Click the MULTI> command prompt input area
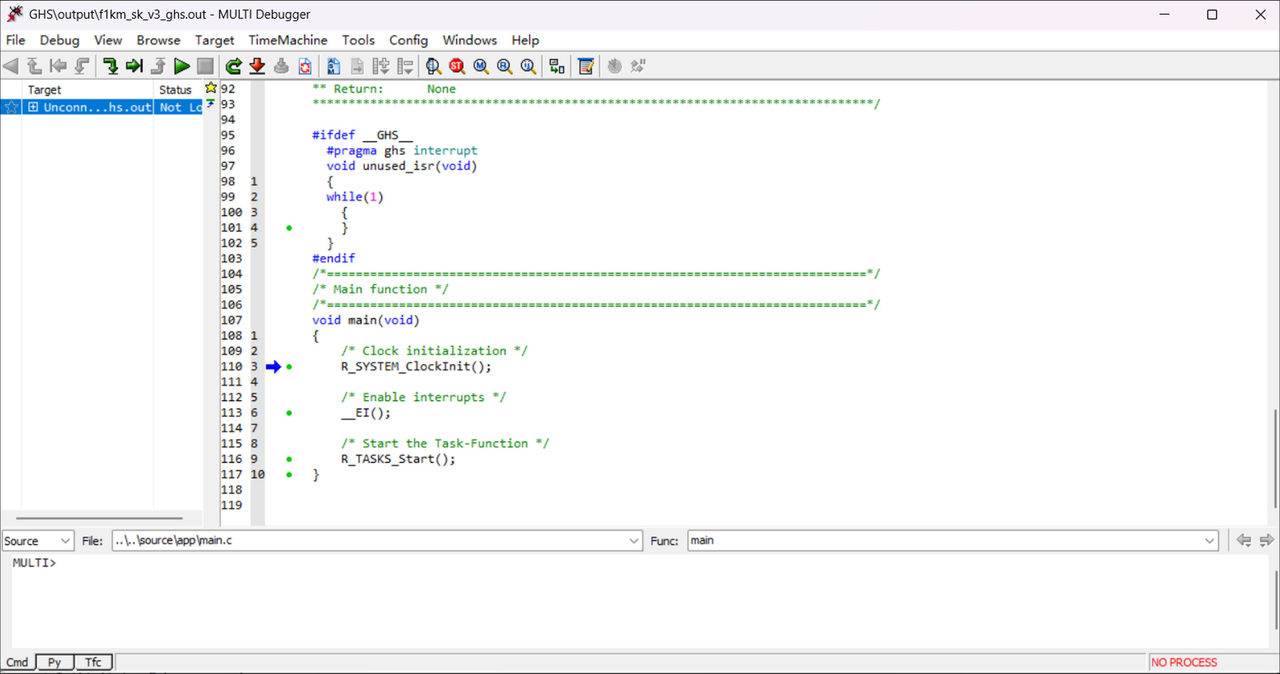Image resolution: width=1280 pixels, height=674 pixels. tap(640, 600)
